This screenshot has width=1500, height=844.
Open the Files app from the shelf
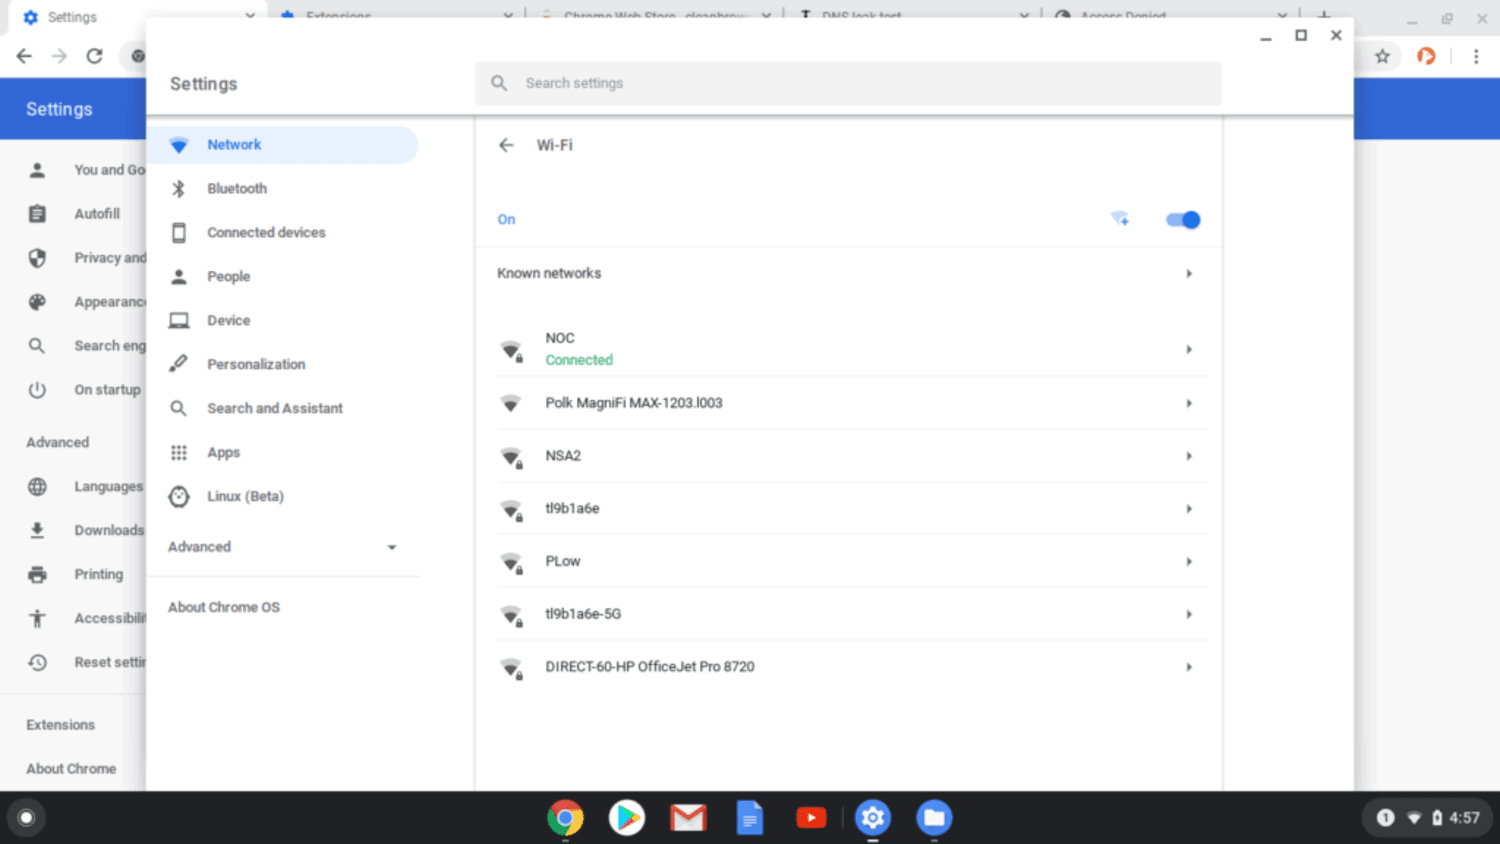934,818
